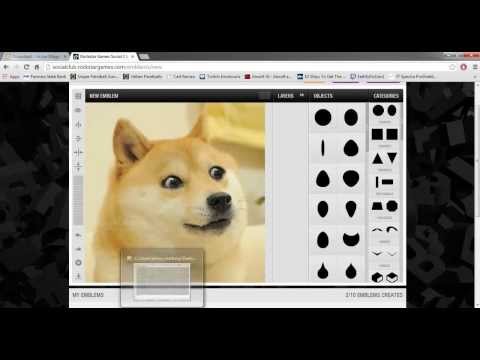
Task: Toggle the small icon next to Layers header
Action: coord(302,95)
